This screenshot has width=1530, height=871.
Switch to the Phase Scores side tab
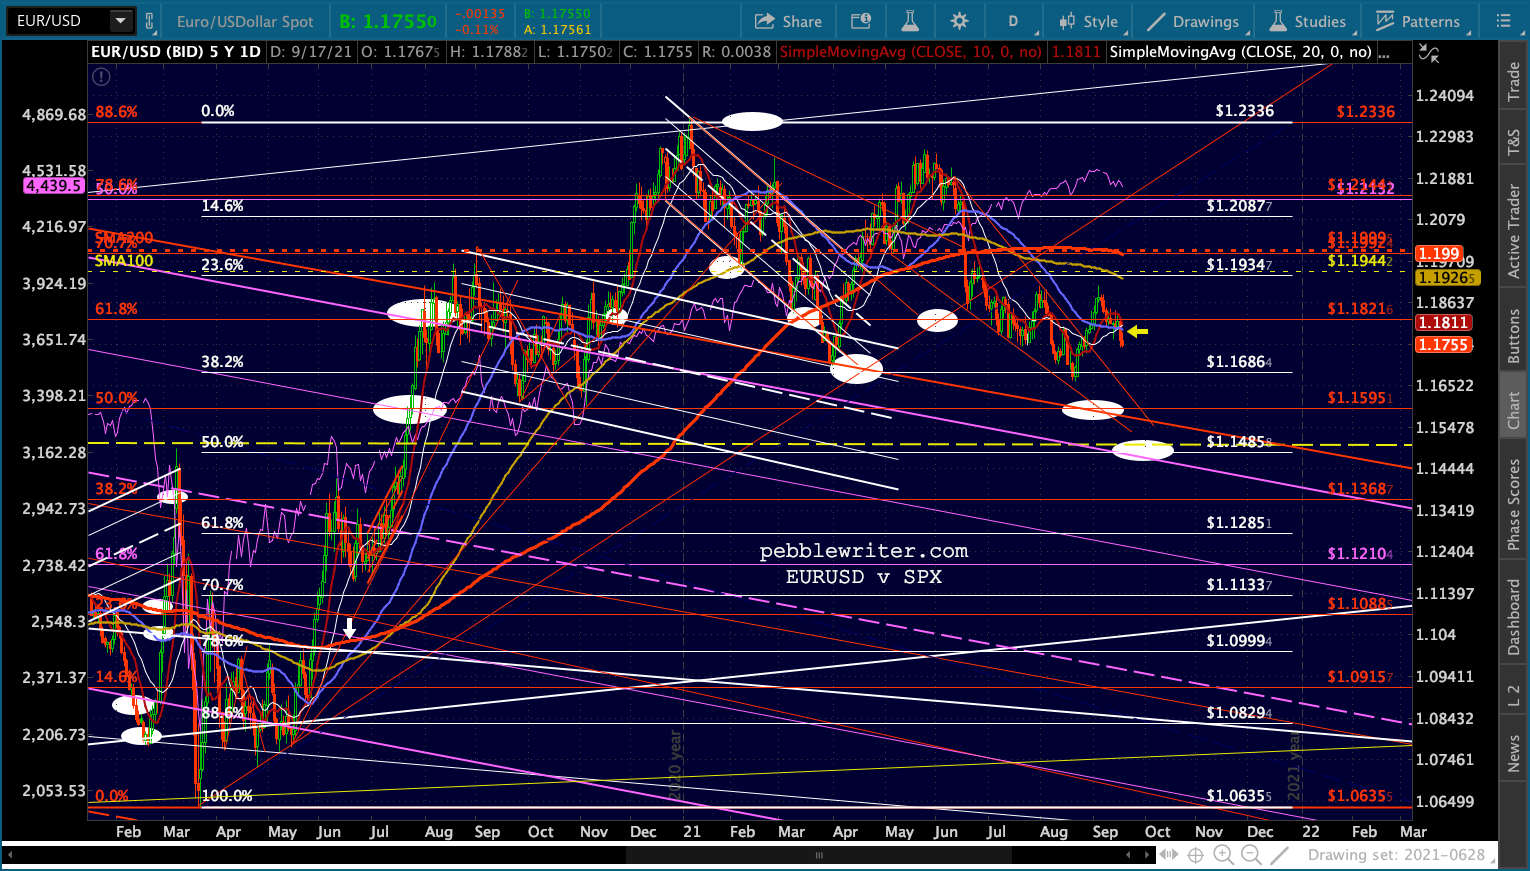click(x=1513, y=504)
